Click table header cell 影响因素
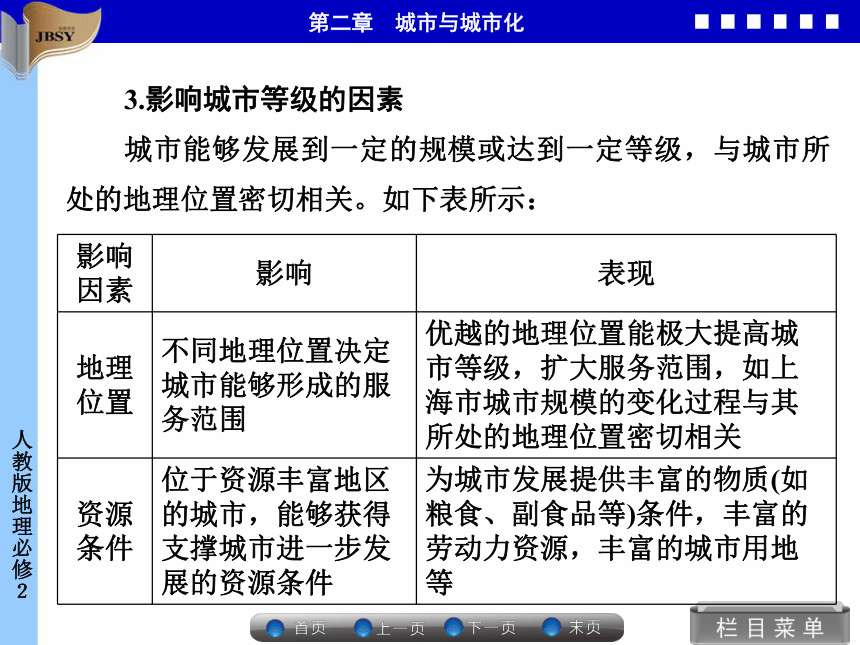Viewport: 860px width, 645px height. pos(105,273)
